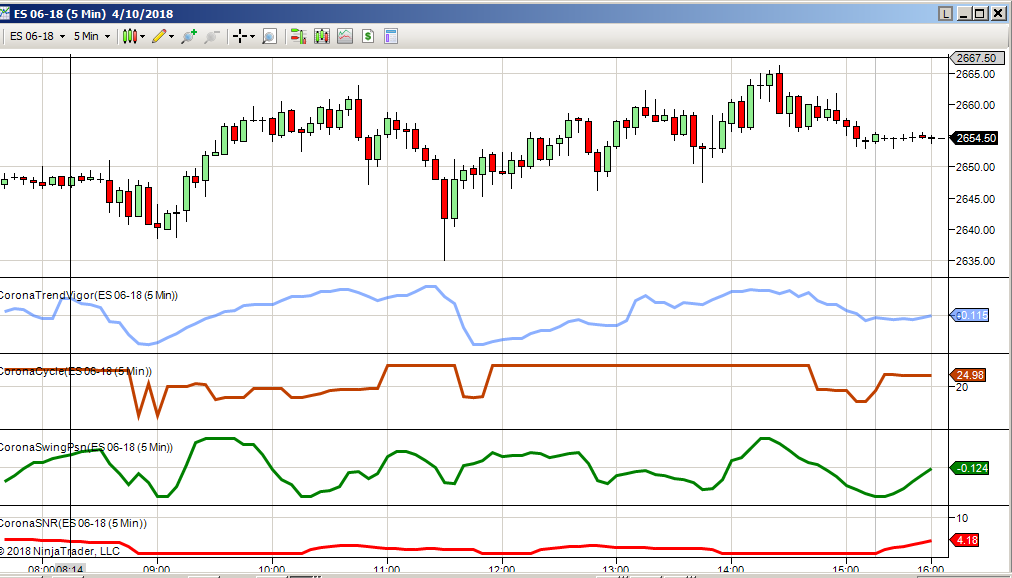Click the 10 label on CoronaSNR axis
This screenshot has width=1012, height=578.
click(962, 518)
